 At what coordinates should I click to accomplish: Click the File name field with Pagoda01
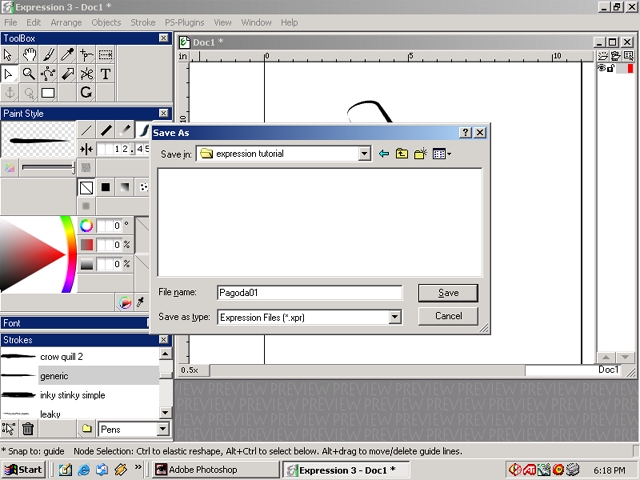coord(309,293)
